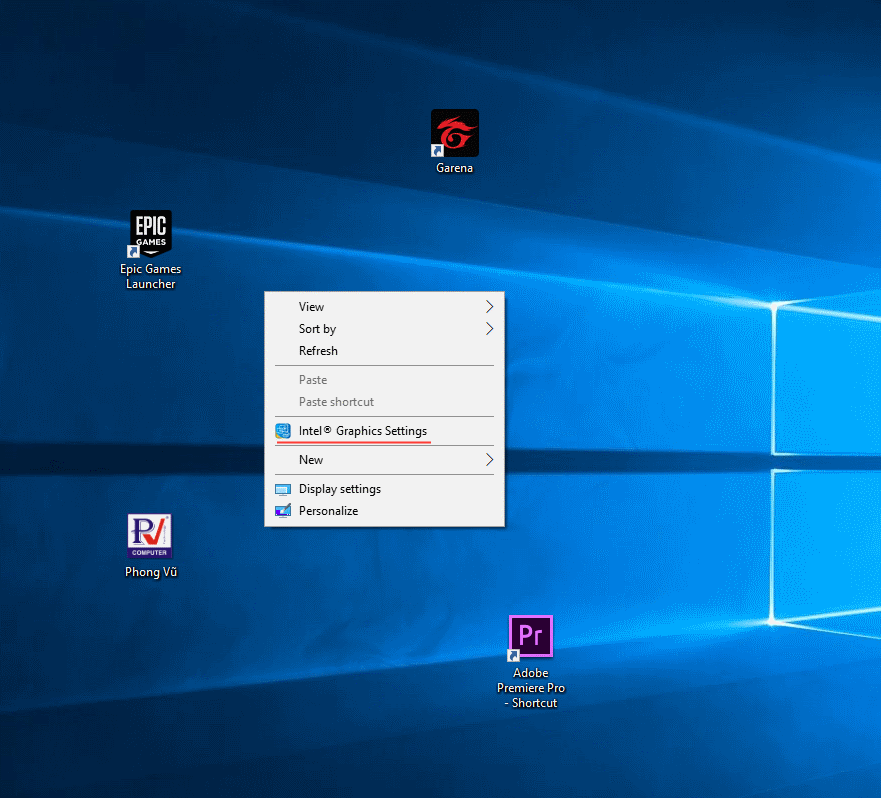
Task: Open Intel® Graphics Settings menu entry
Action: pyautogui.click(x=362, y=431)
